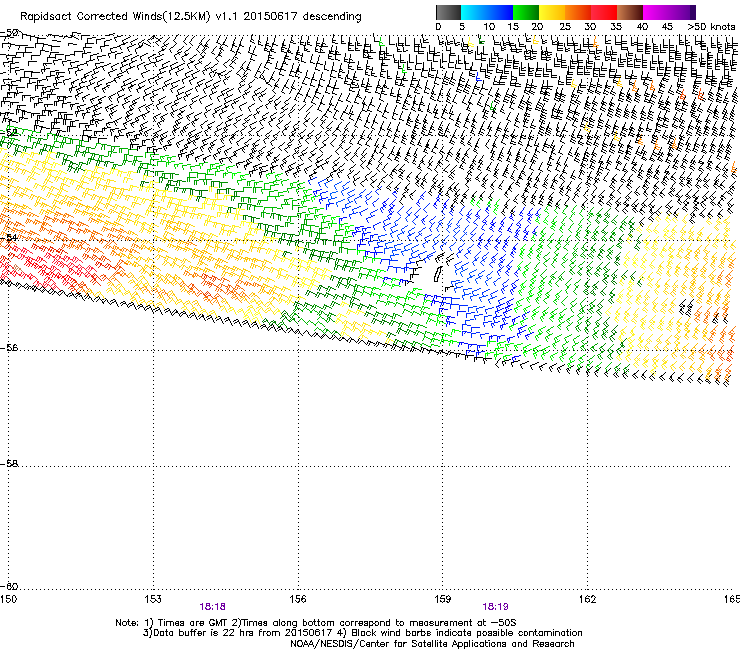740x650 pixels.
Task: Click the longitude label 150
Action: pyautogui.click(x=8, y=599)
